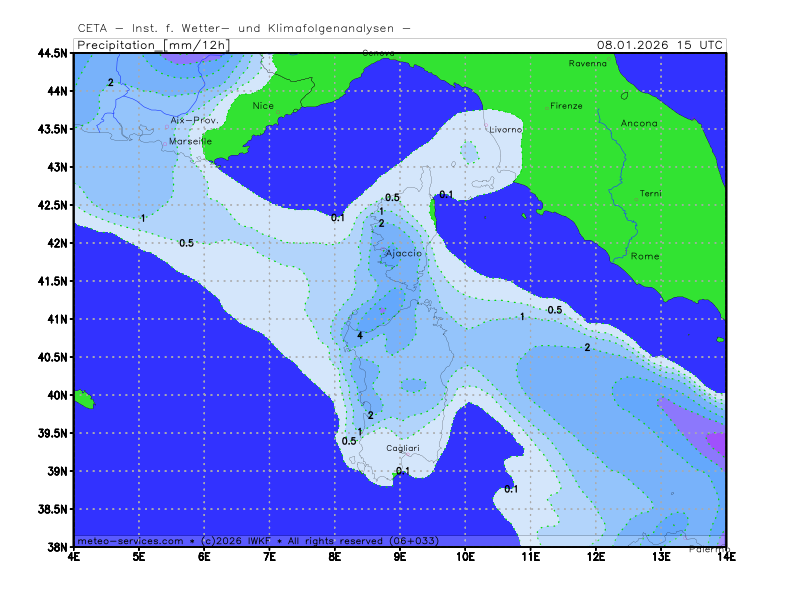Image resolution: width=800 pixels, height=600 pixels.
Task: Click the 08.01.2026 15 UTC timestamp
Action: coord(660,45)
